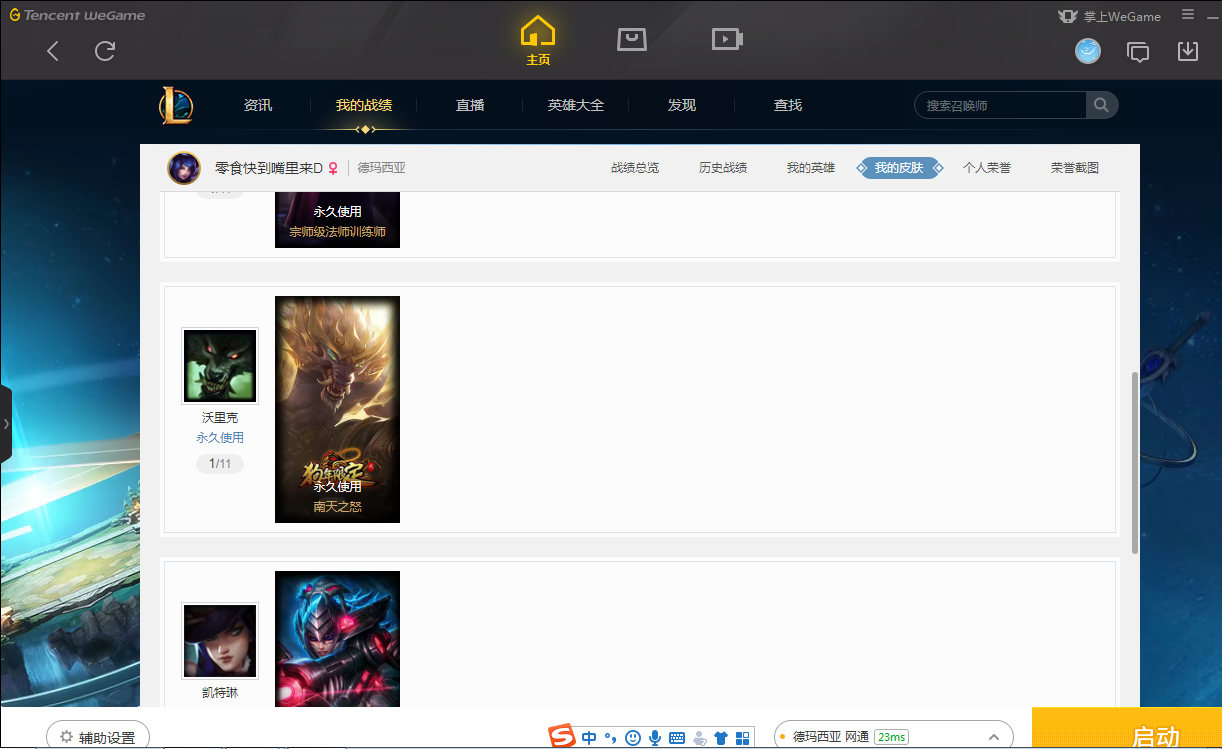Image resolution: width=1222 pixels, height=749 pixels.
Task: Open the 凯特琳 skin image
Action: [x=337, y=639]
